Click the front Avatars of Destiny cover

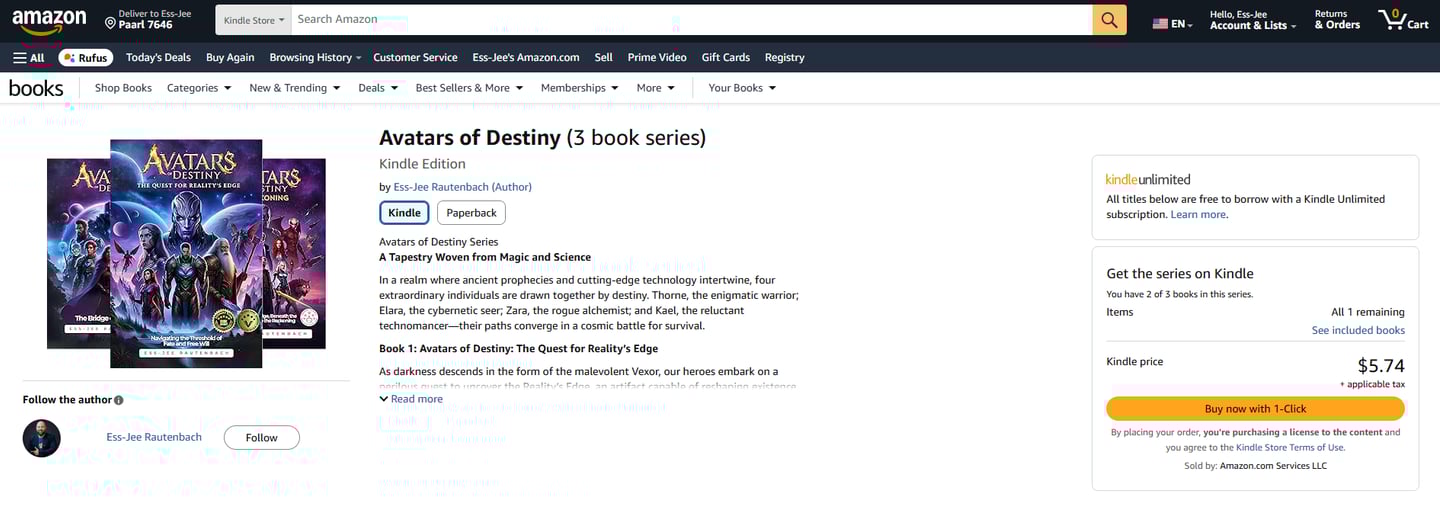point(186,254)
